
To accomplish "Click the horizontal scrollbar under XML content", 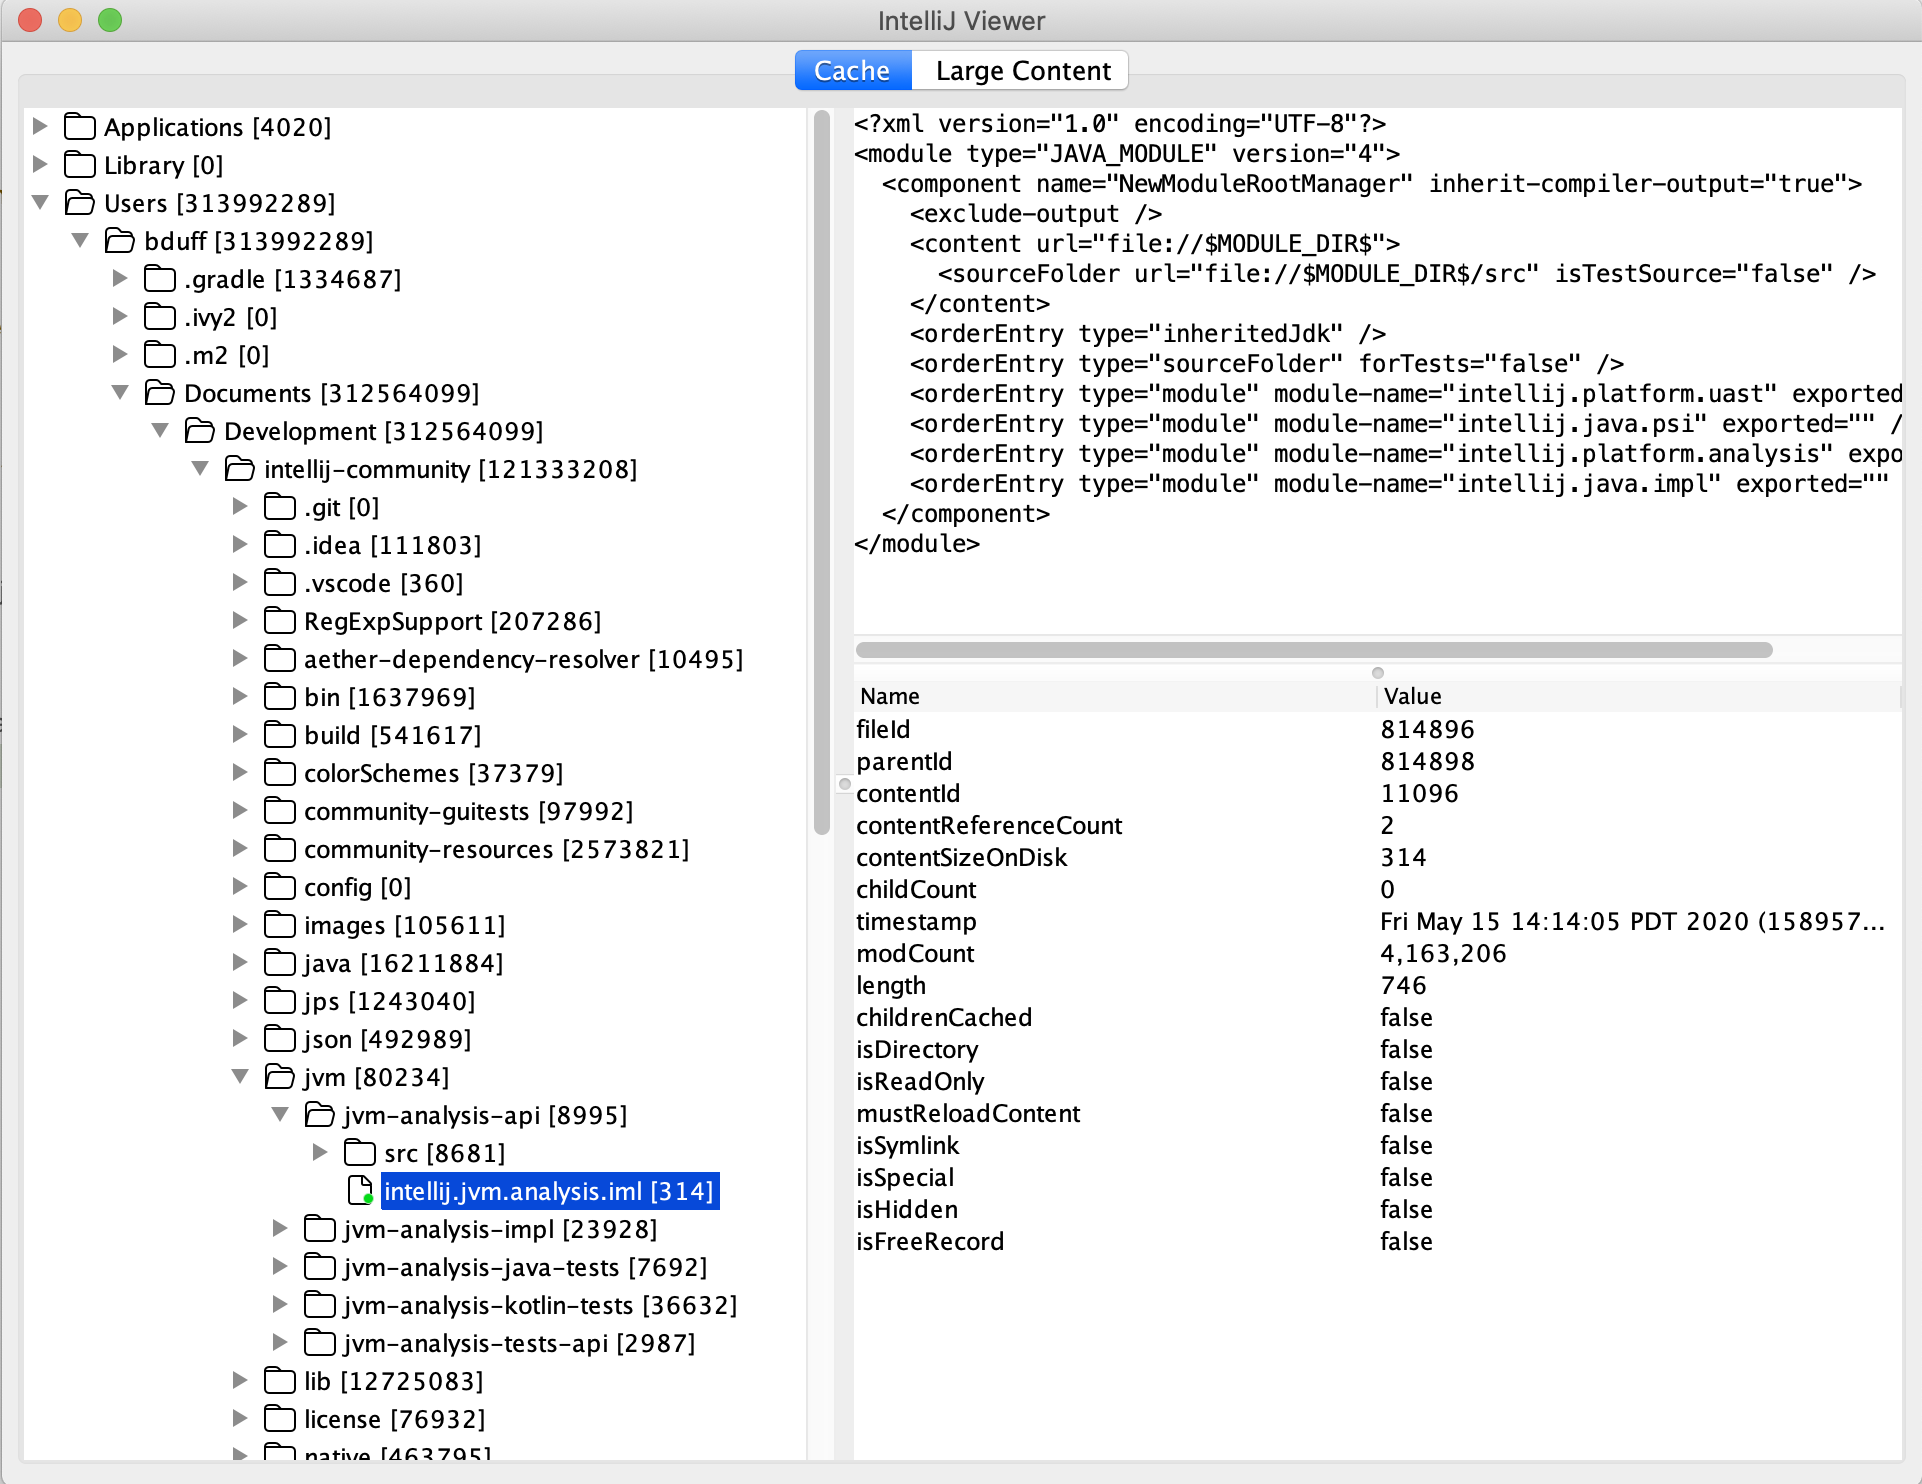I will pyautogui.click(x=1313, y=650).
